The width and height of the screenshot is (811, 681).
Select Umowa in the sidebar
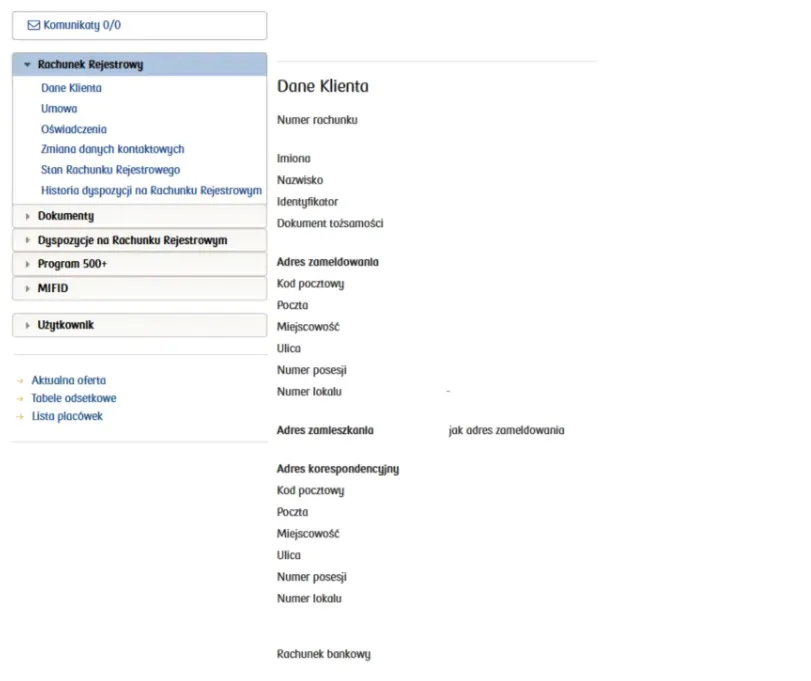(59, 109)
